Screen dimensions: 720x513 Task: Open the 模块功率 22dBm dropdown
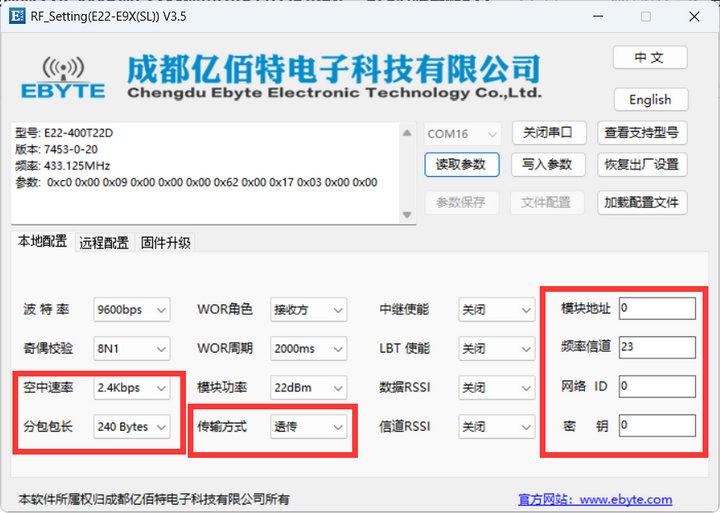(x=309, y=388)
